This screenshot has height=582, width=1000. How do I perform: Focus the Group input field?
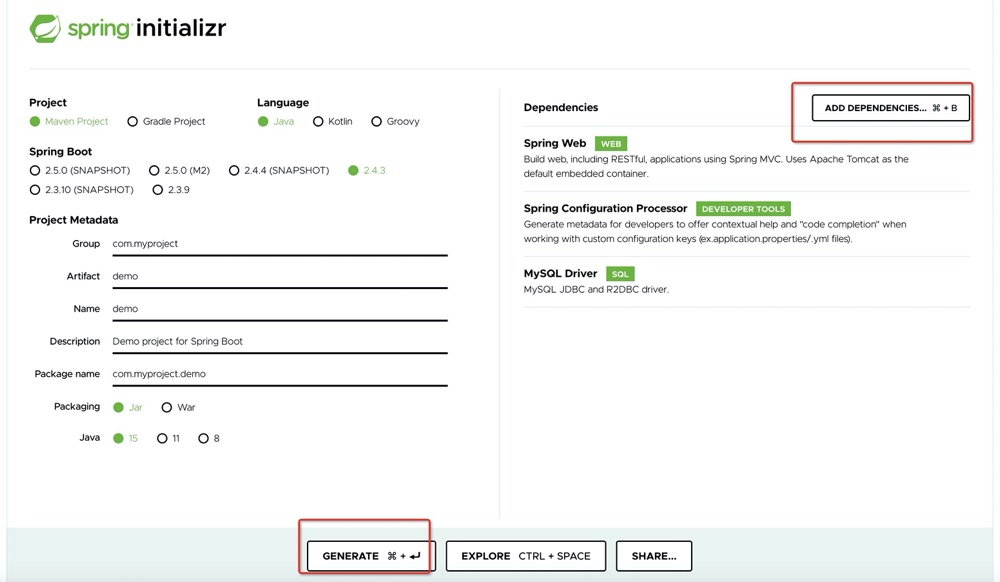pos(280,244)
